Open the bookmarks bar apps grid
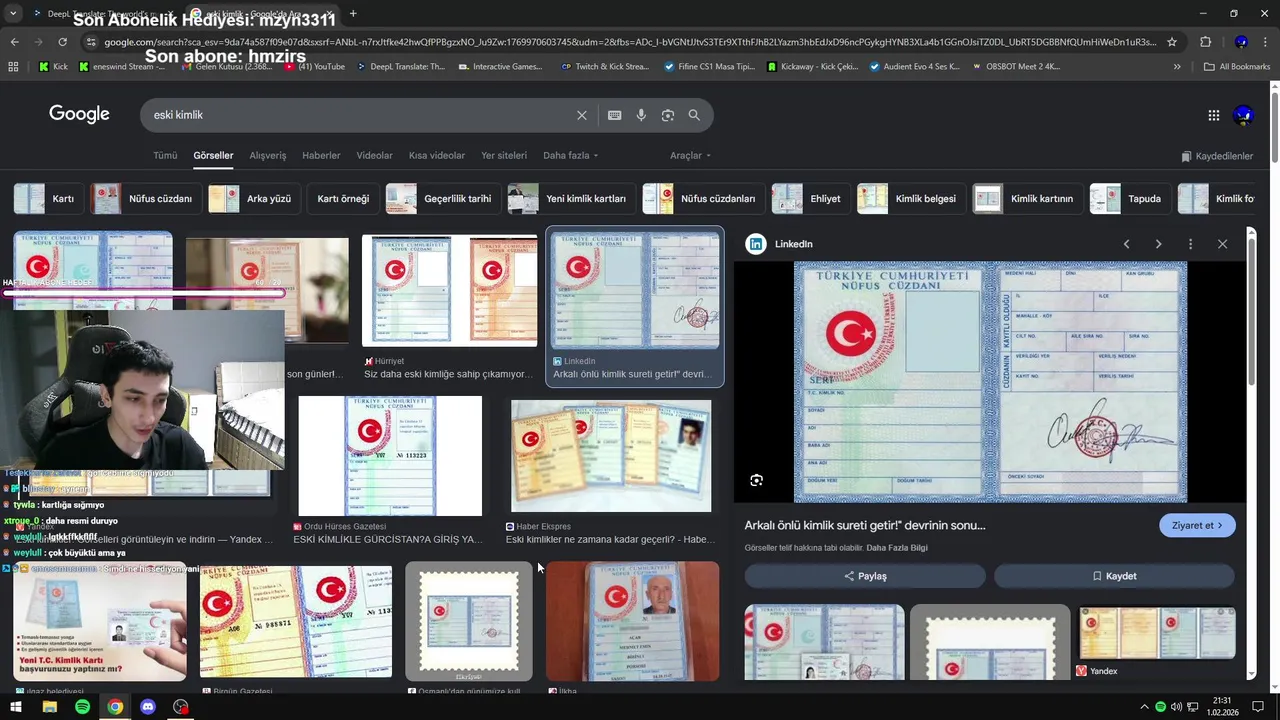Screen dimensions: 1280x720 pyautogui.click(x=13, y=67)
